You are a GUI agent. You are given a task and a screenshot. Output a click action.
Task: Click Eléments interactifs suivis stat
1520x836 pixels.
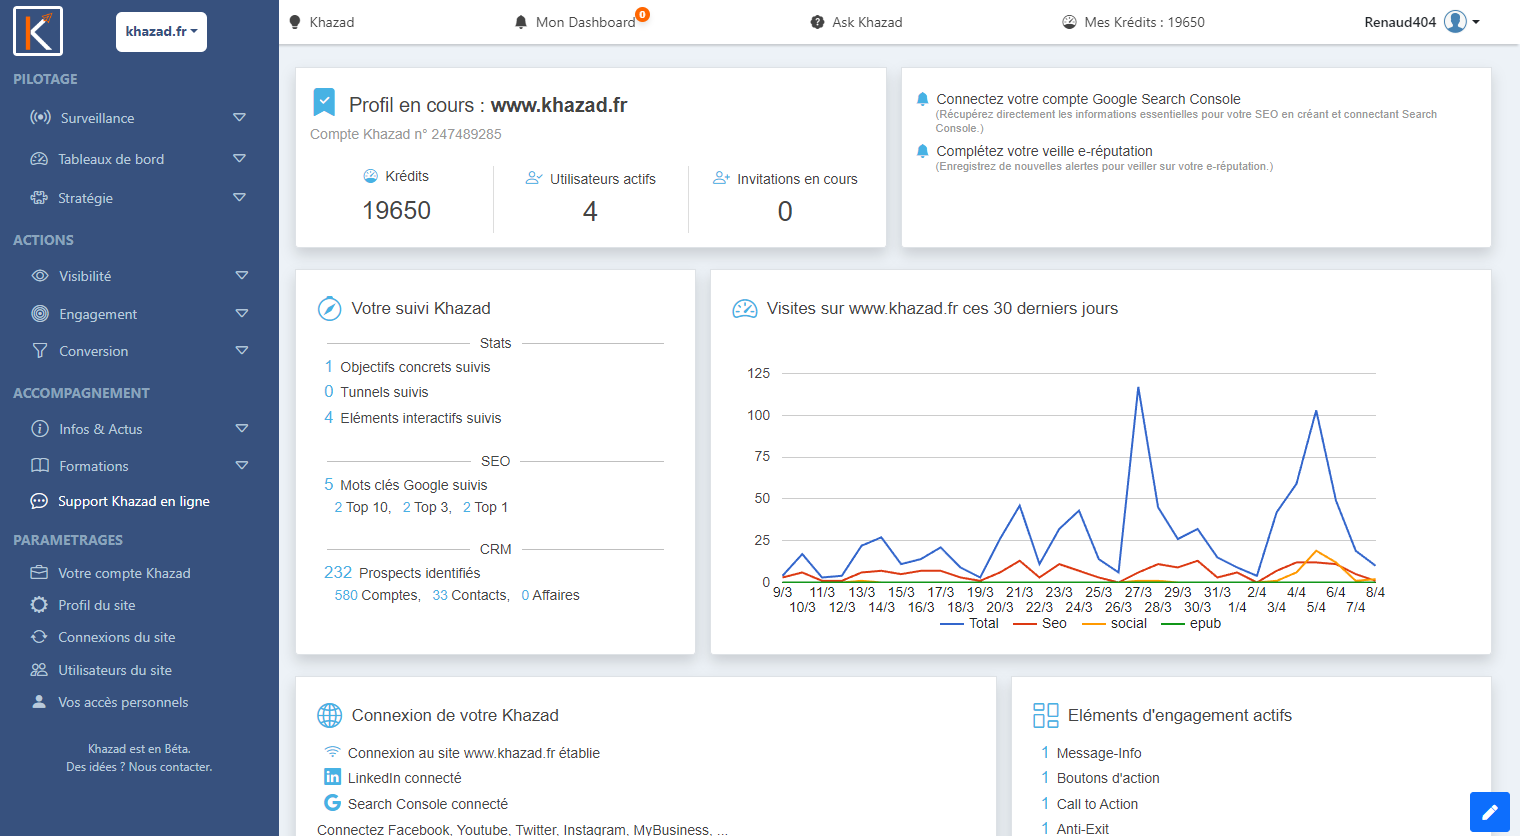coord(412,418)
